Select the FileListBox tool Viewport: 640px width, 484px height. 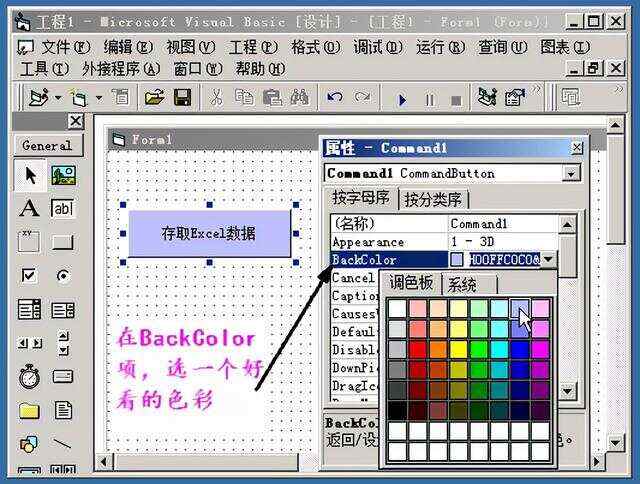coord(63,411)
